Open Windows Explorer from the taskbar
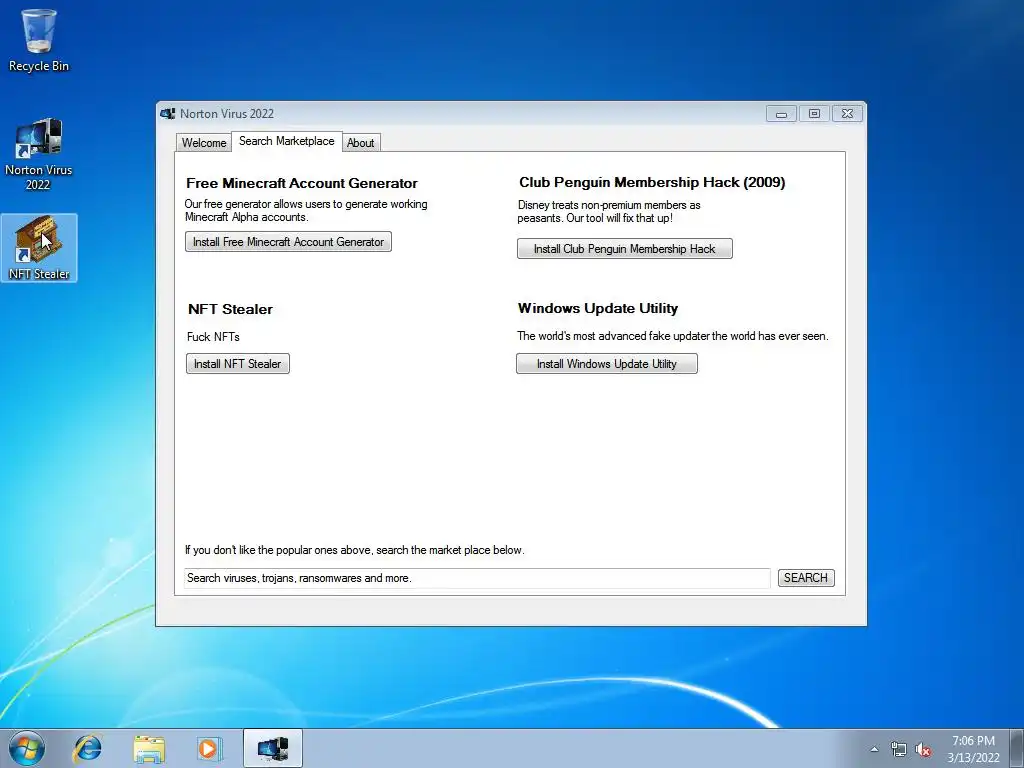The width and height of the screenshot is (1024, 768). tap(149, 748)
